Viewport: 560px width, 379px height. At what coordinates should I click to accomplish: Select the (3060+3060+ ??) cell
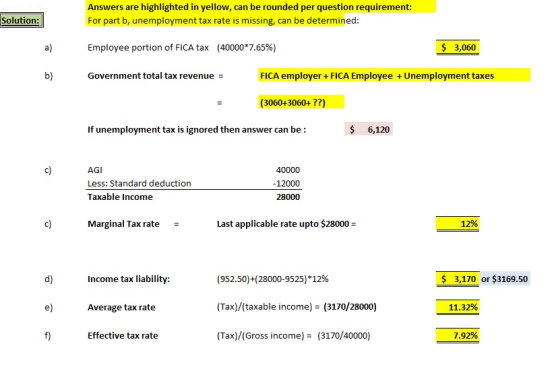coord(301,103)
